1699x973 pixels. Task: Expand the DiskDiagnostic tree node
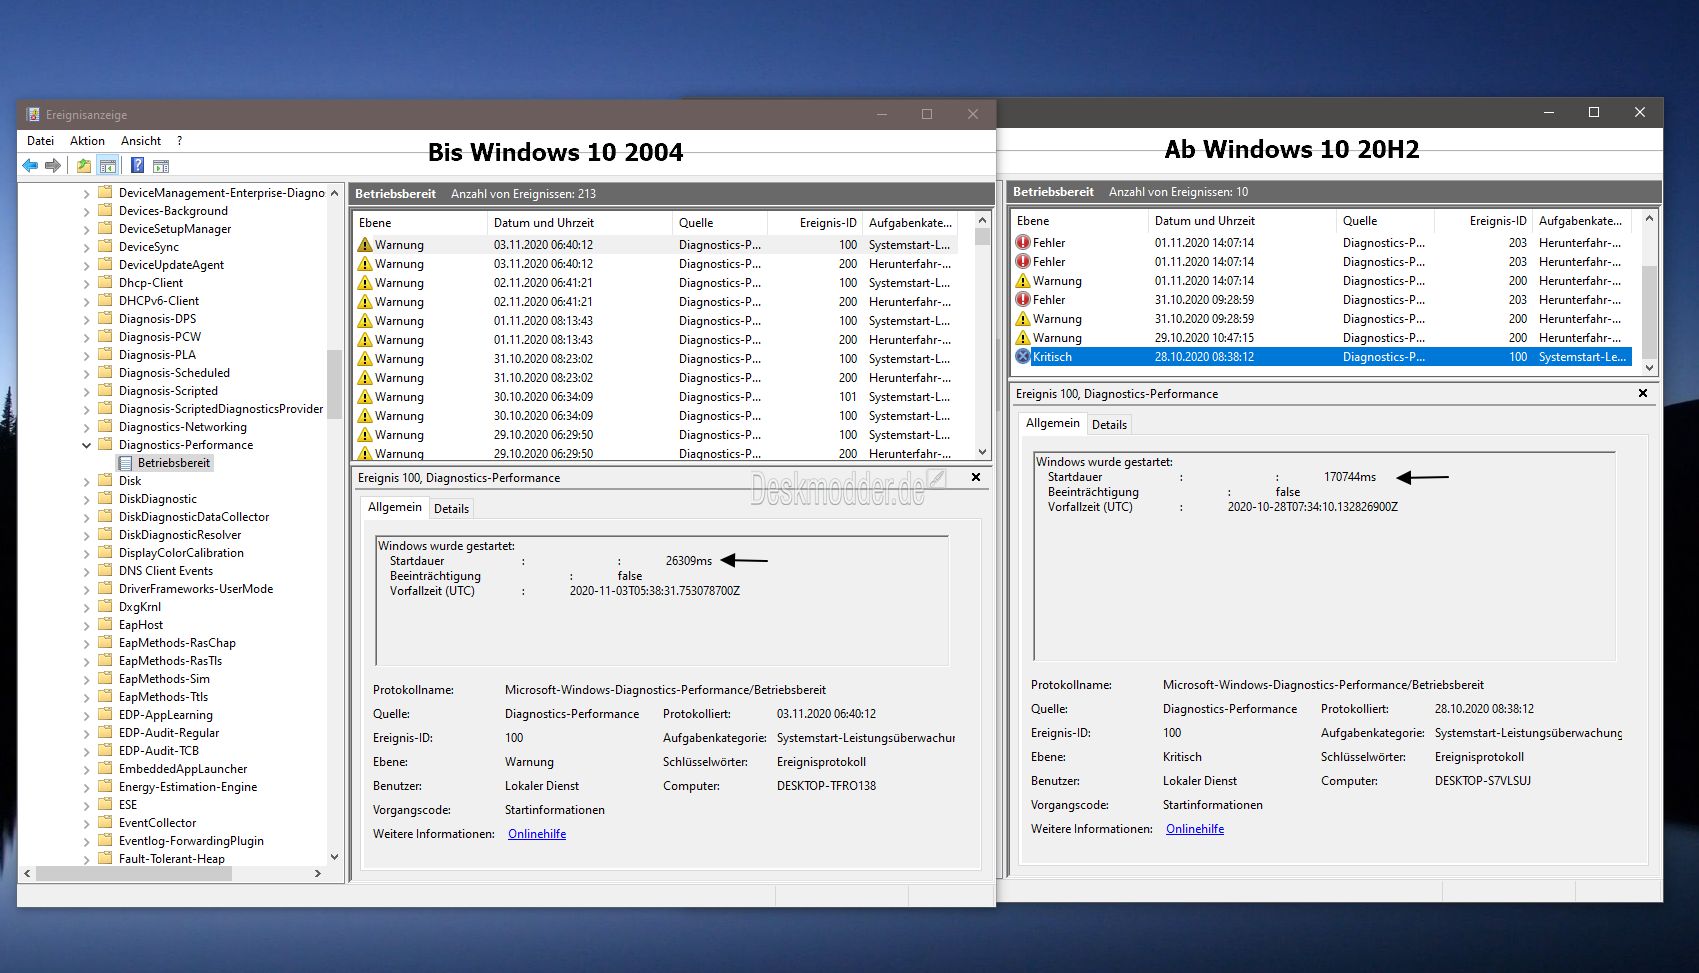pyautogui.click(x=86, y=499)
